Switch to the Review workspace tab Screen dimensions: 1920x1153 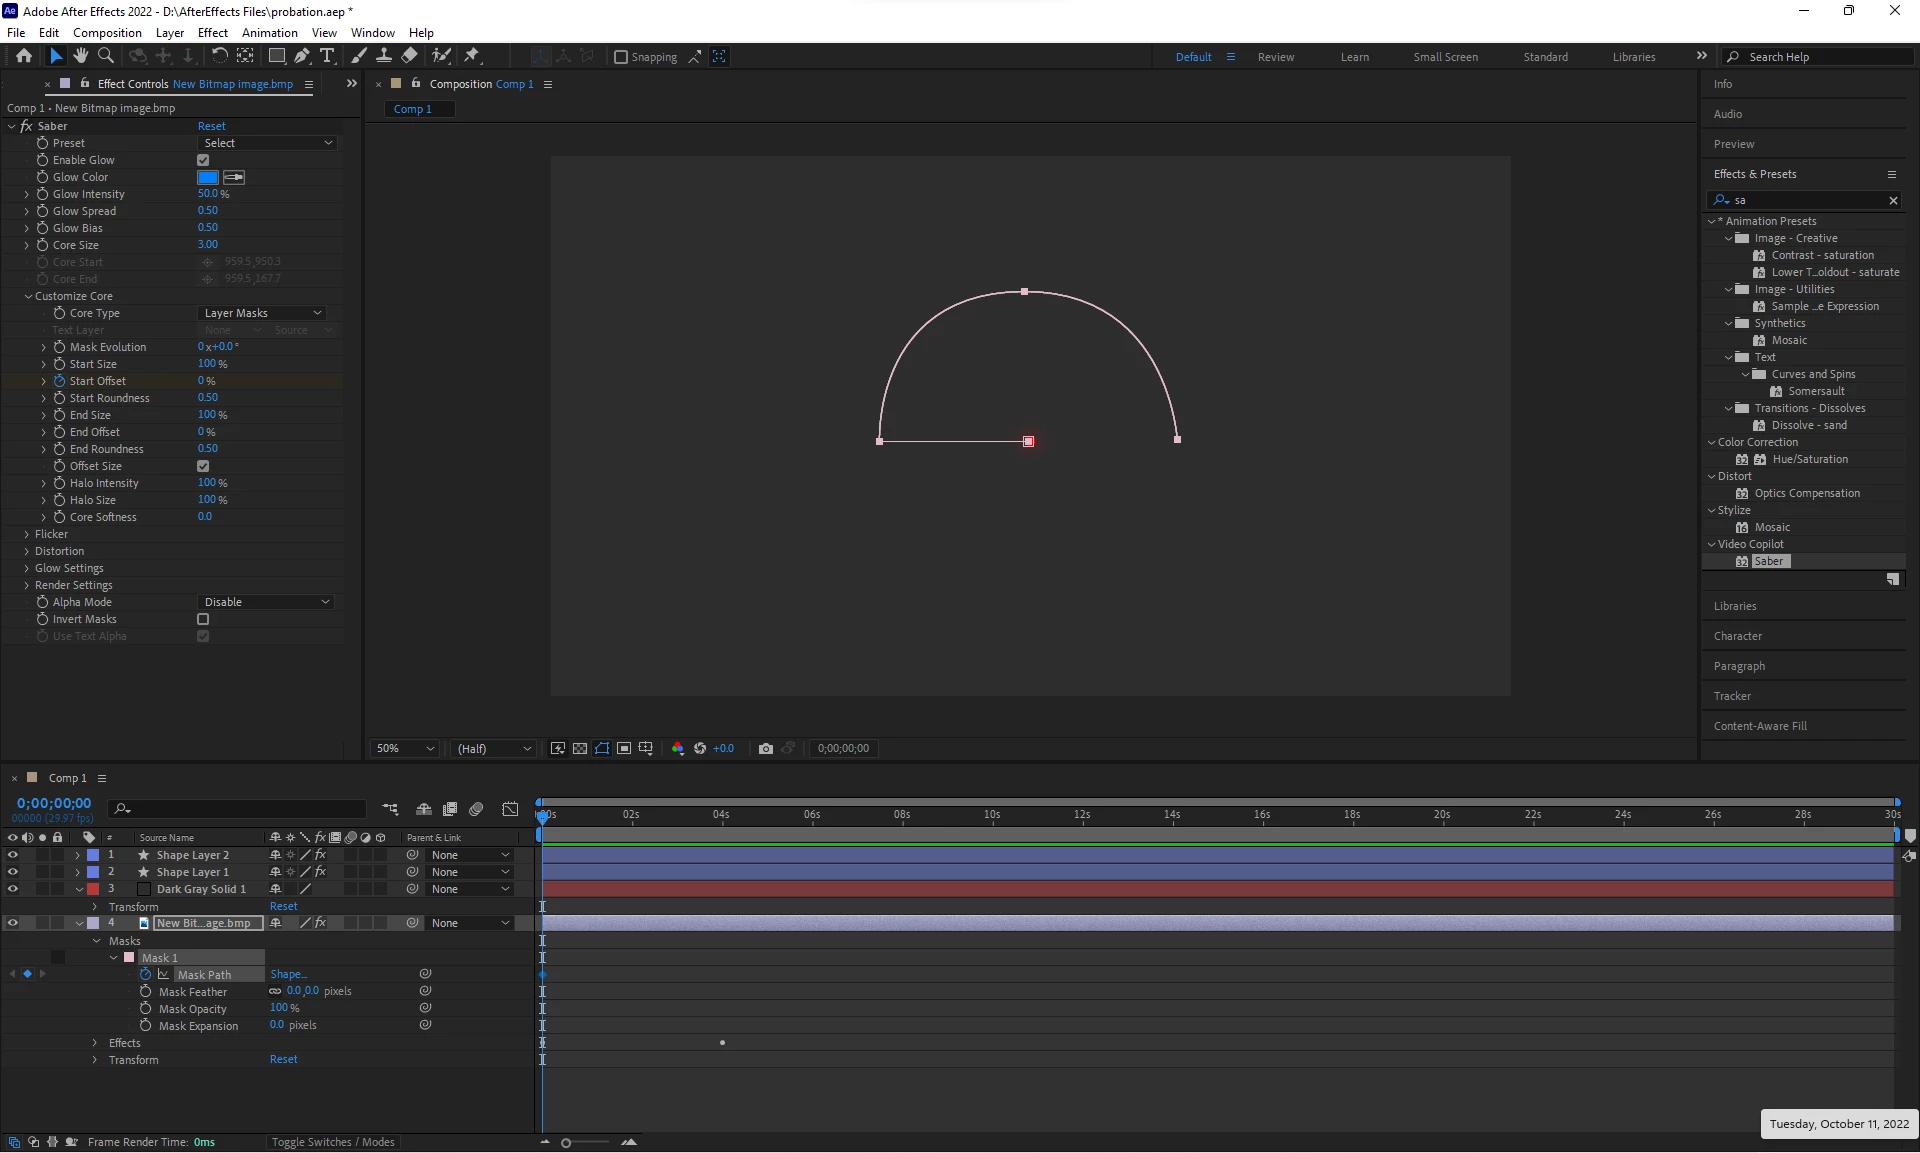[1275, 57]
